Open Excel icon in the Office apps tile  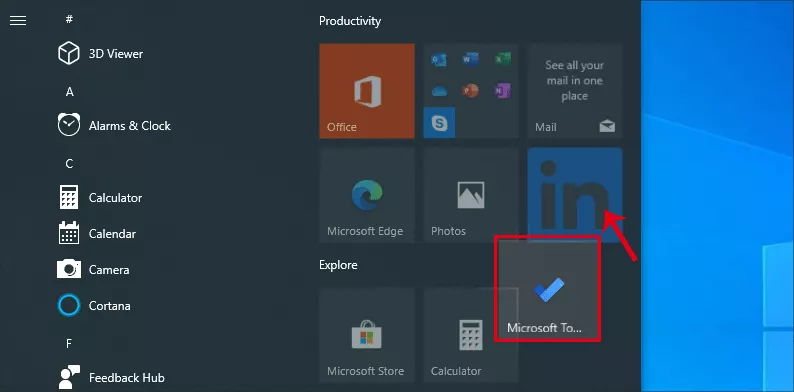pyautogui.click(x=503, y=60)
